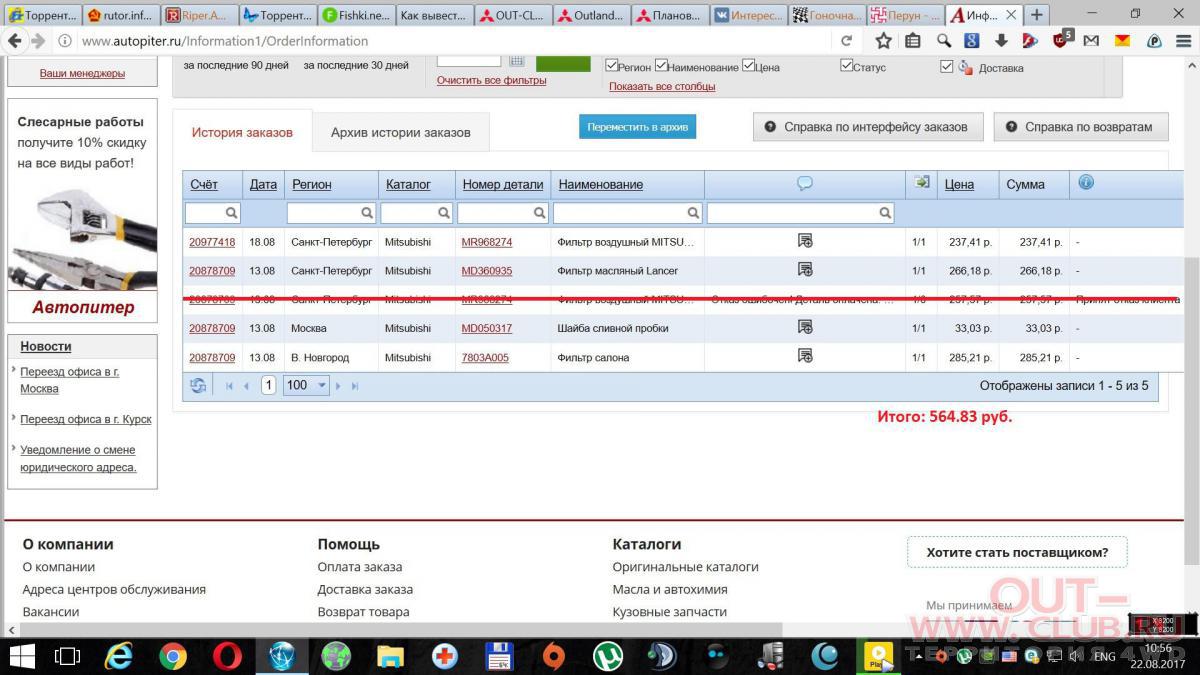Open the Ваши менеджеры link
1200x675 pixels.
tap(82, 73)
